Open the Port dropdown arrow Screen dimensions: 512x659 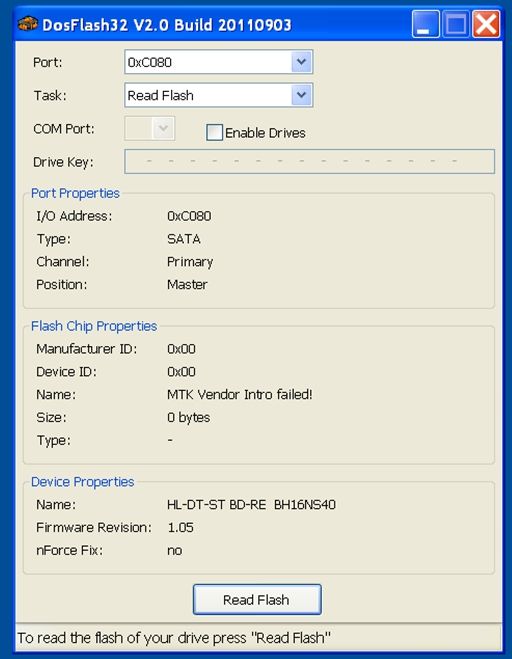(301, 62)
